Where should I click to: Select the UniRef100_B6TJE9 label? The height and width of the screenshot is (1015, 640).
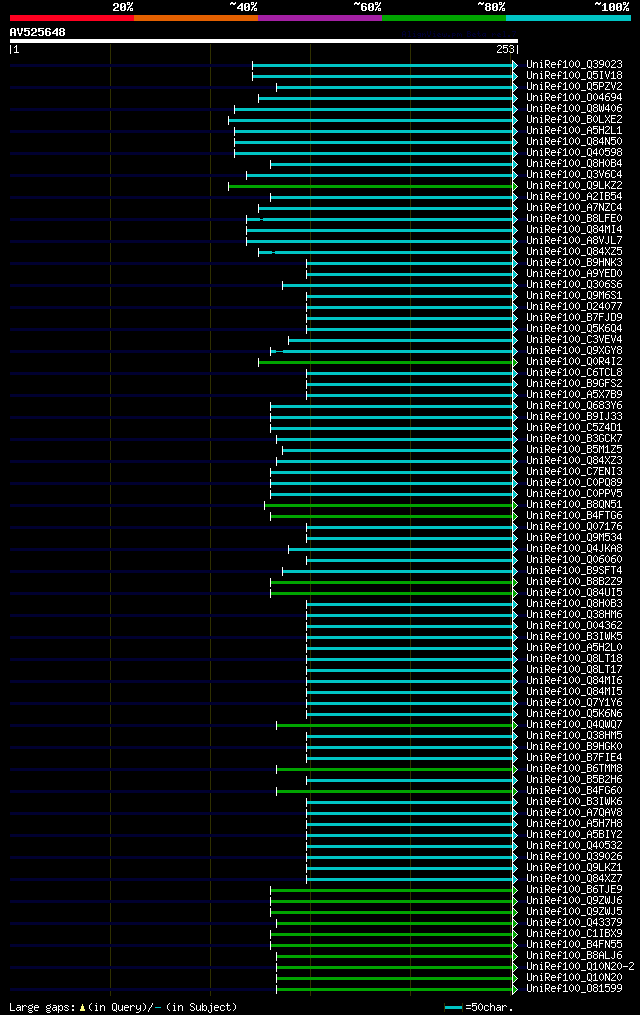574,890
